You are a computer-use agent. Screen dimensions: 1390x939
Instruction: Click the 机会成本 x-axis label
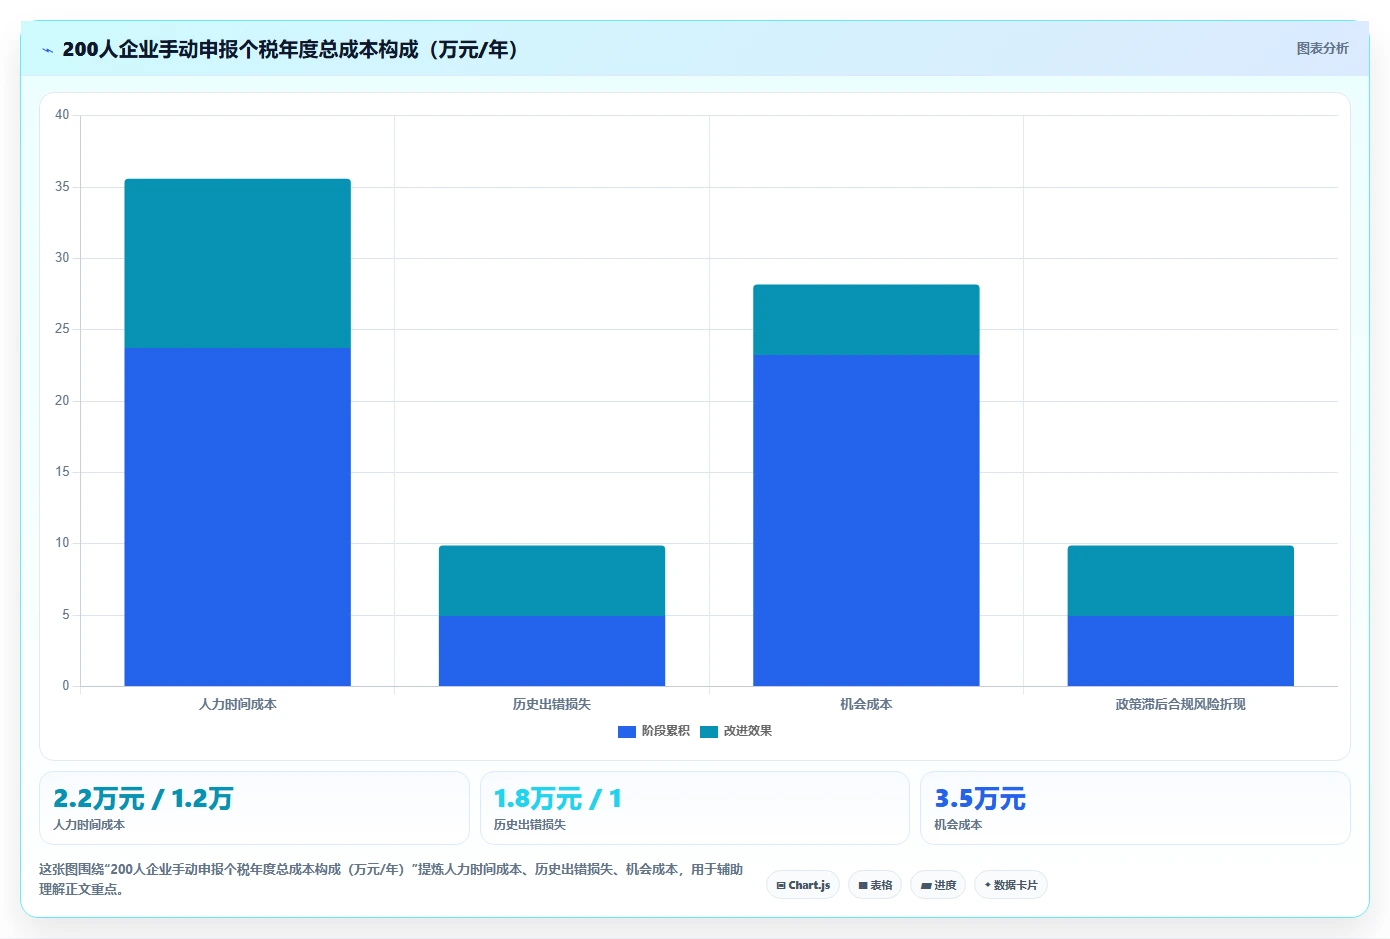[x=866, y=704]
